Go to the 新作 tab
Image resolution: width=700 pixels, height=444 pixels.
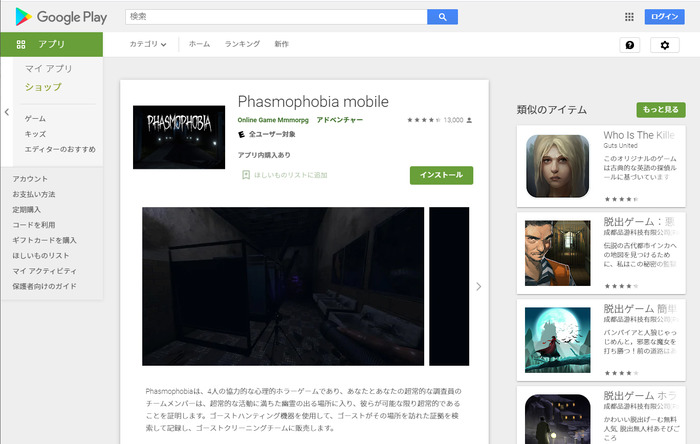click(281, 44)
